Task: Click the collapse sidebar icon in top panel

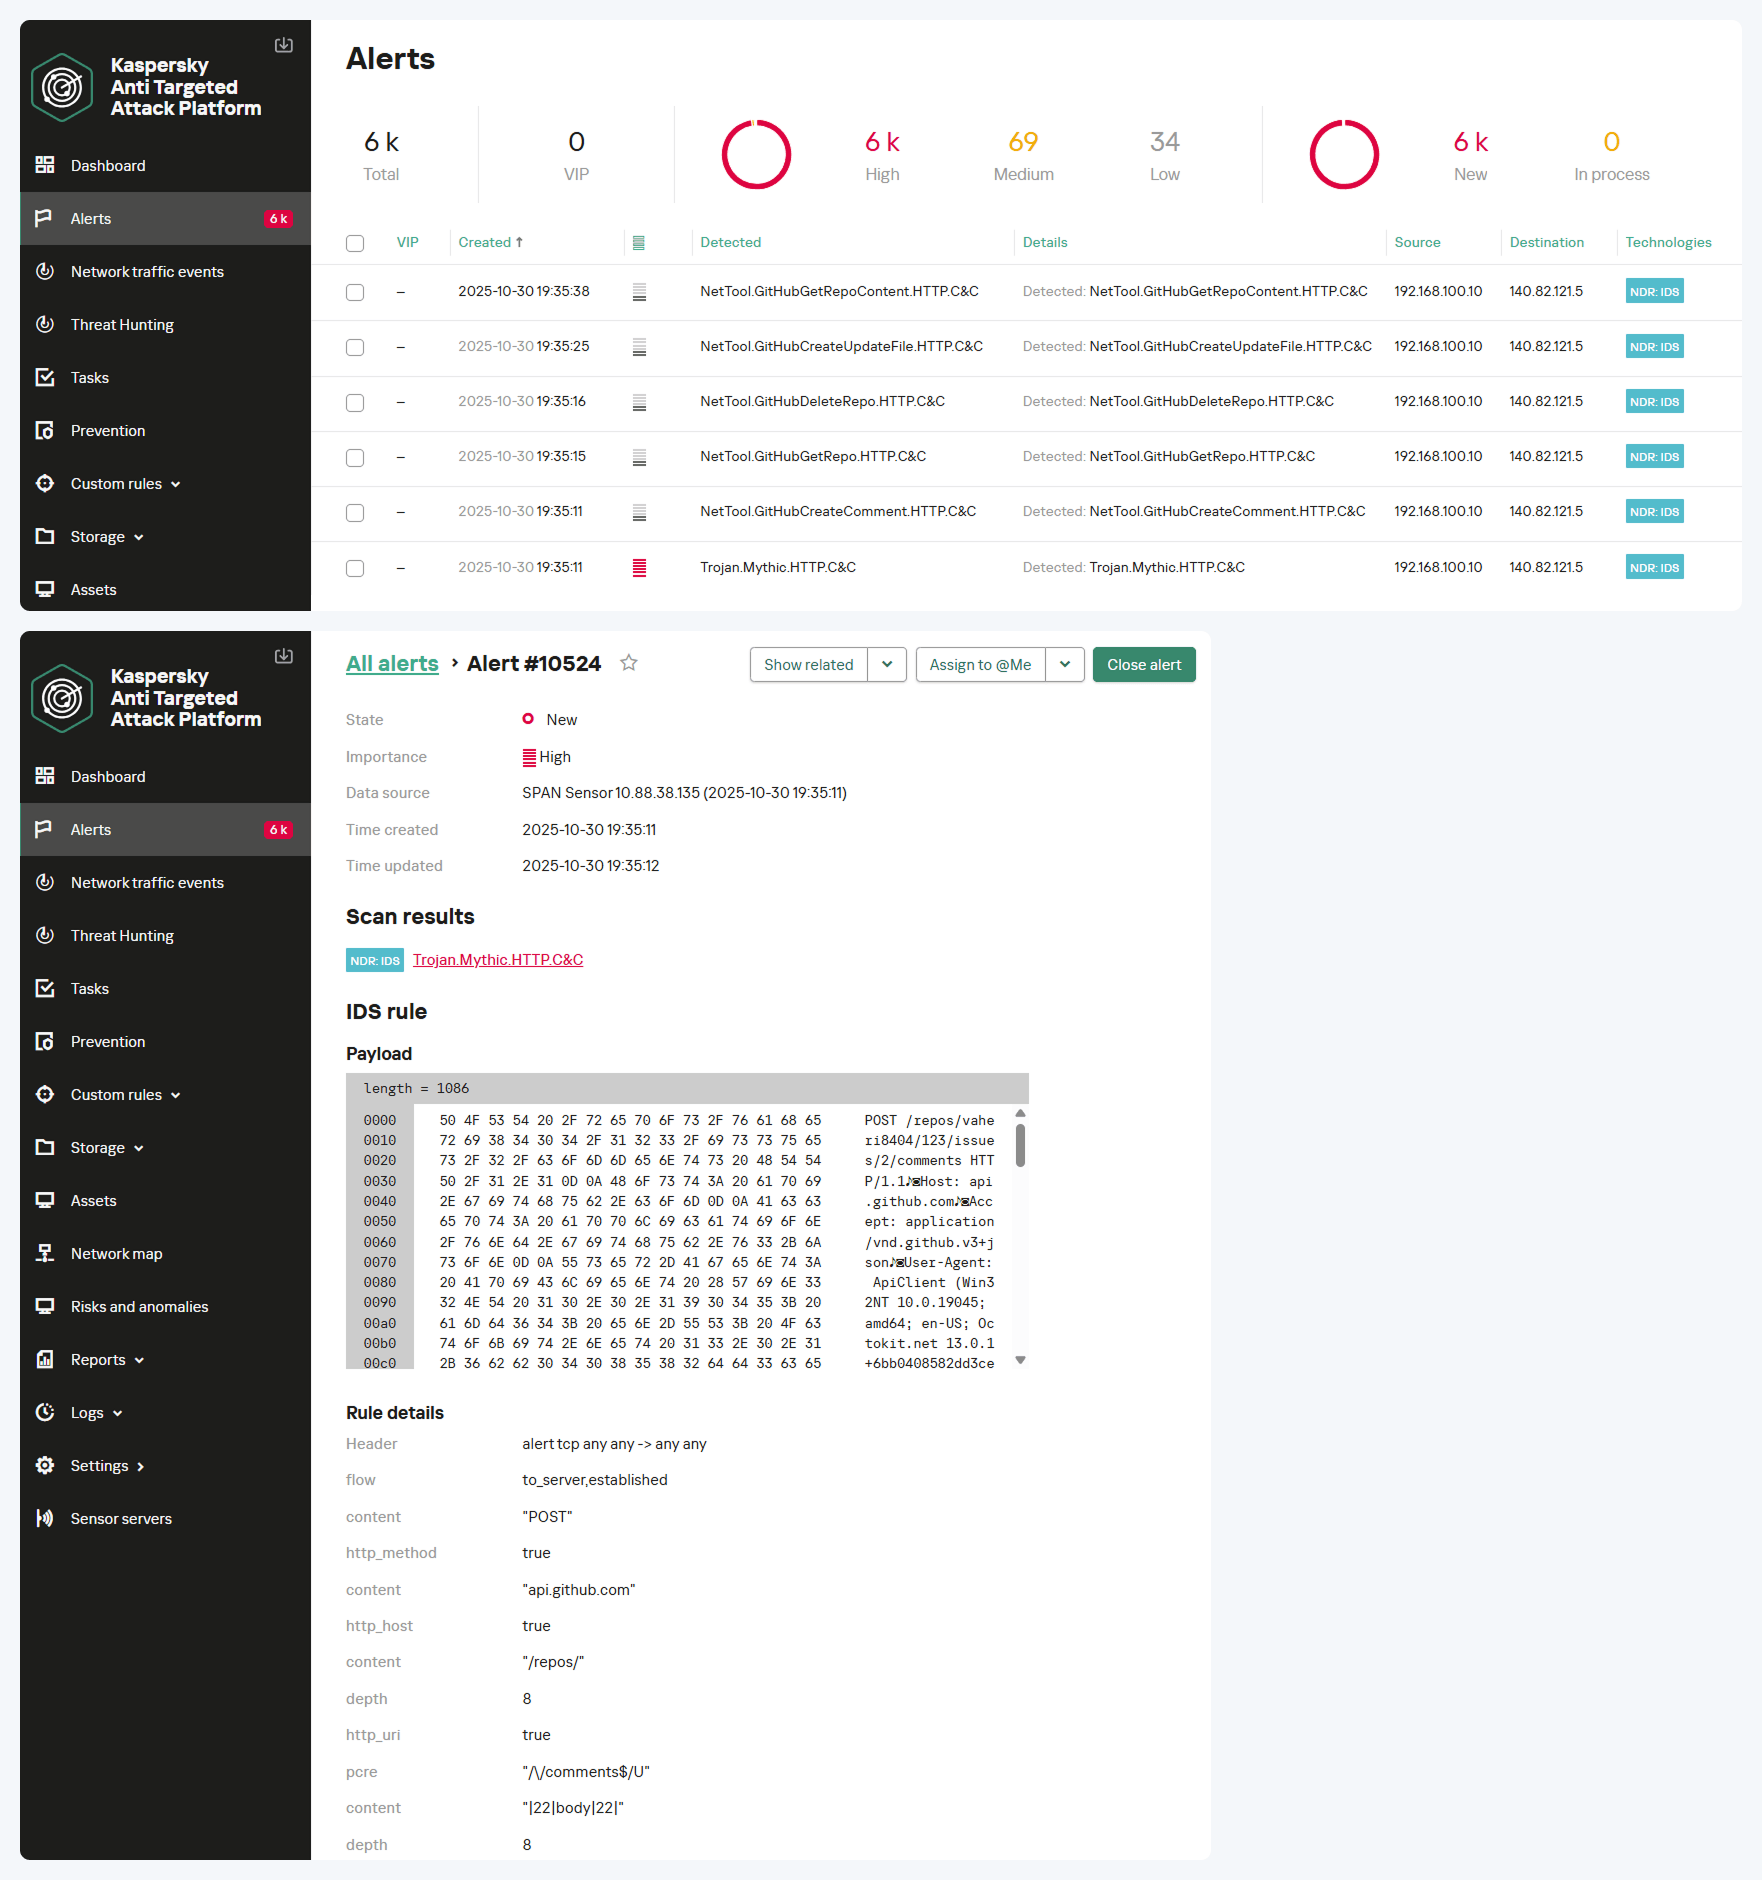Action: click(x=284, y=45)
